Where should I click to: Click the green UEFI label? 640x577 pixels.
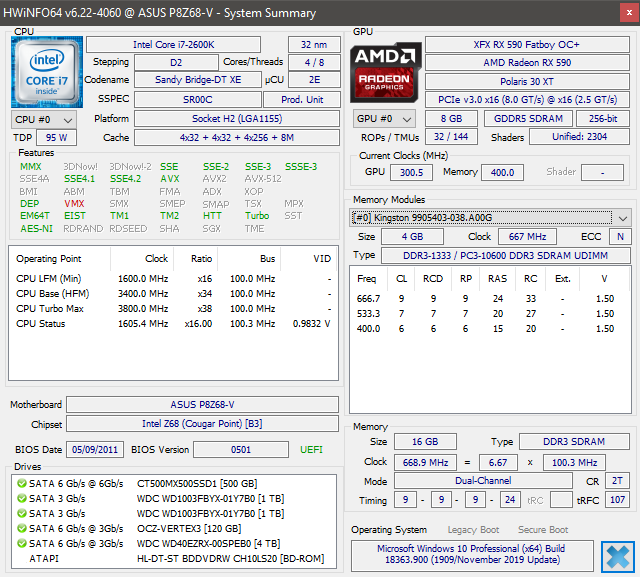point(311,450)
